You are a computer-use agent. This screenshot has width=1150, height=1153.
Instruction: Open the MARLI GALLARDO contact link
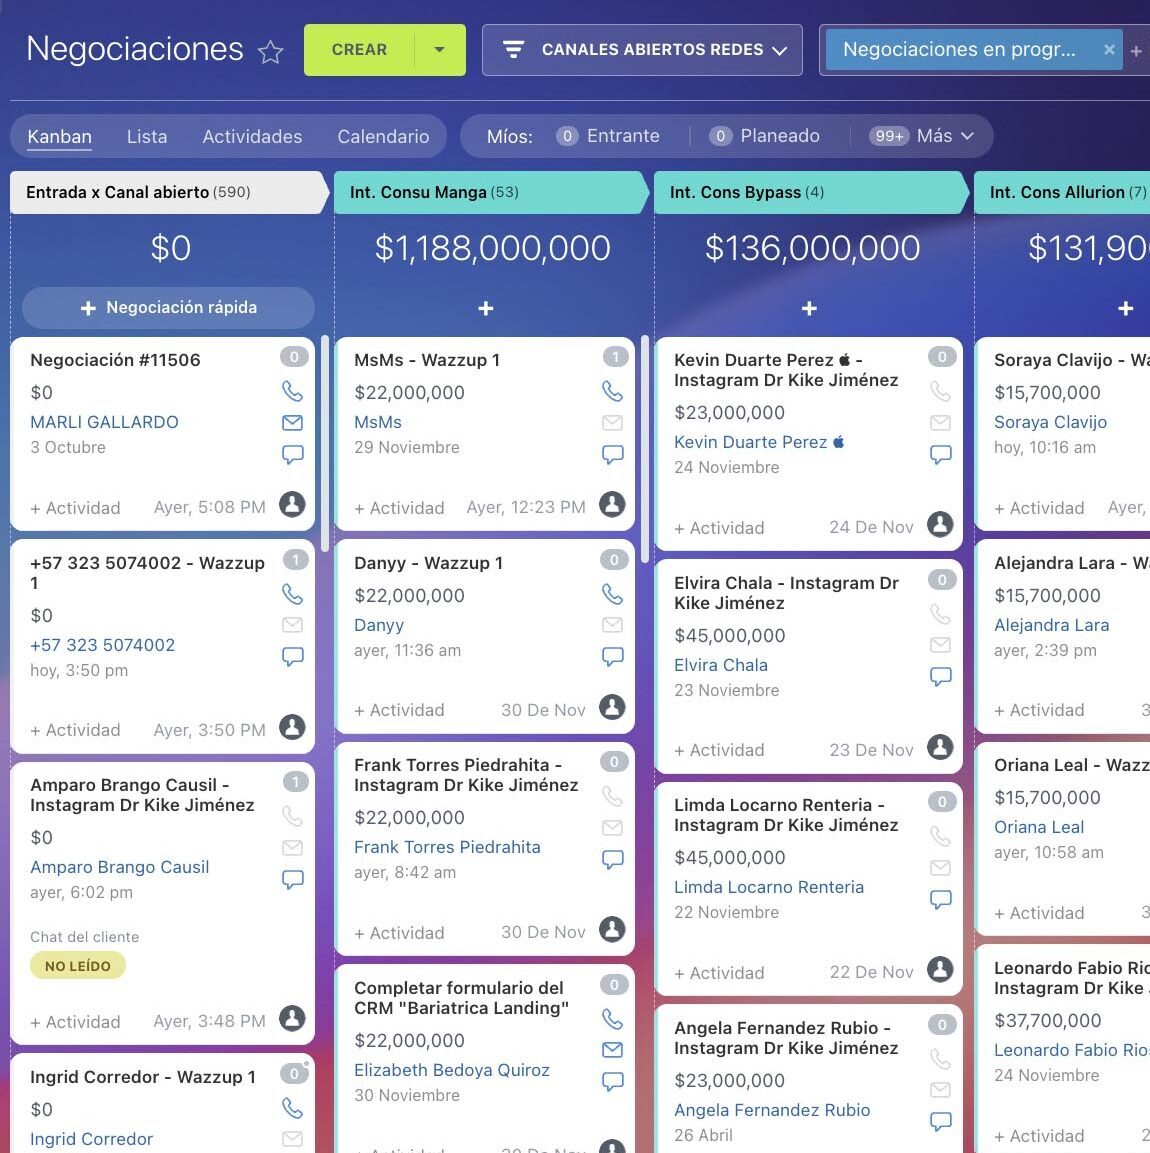coord(104,422)
